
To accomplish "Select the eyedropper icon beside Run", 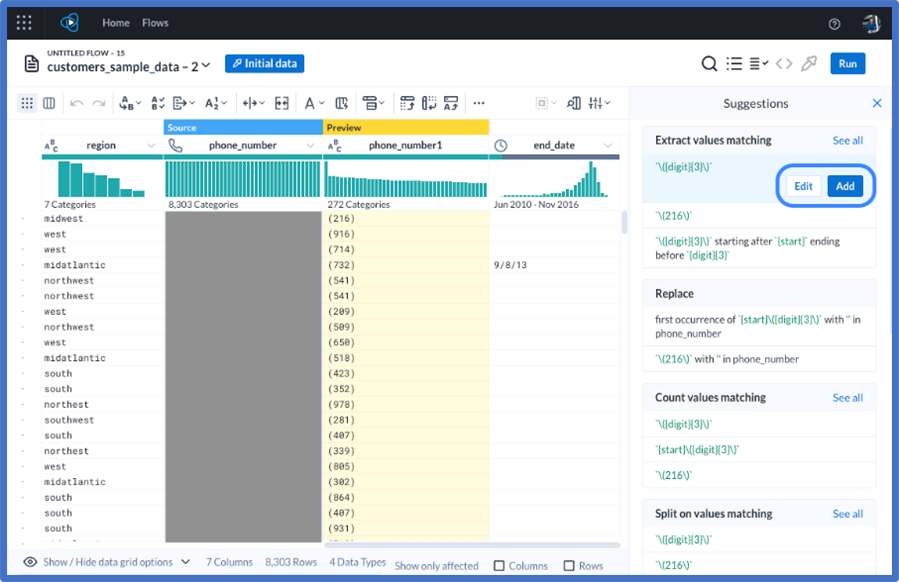I will pyautogui.click(x=808, y=64).
